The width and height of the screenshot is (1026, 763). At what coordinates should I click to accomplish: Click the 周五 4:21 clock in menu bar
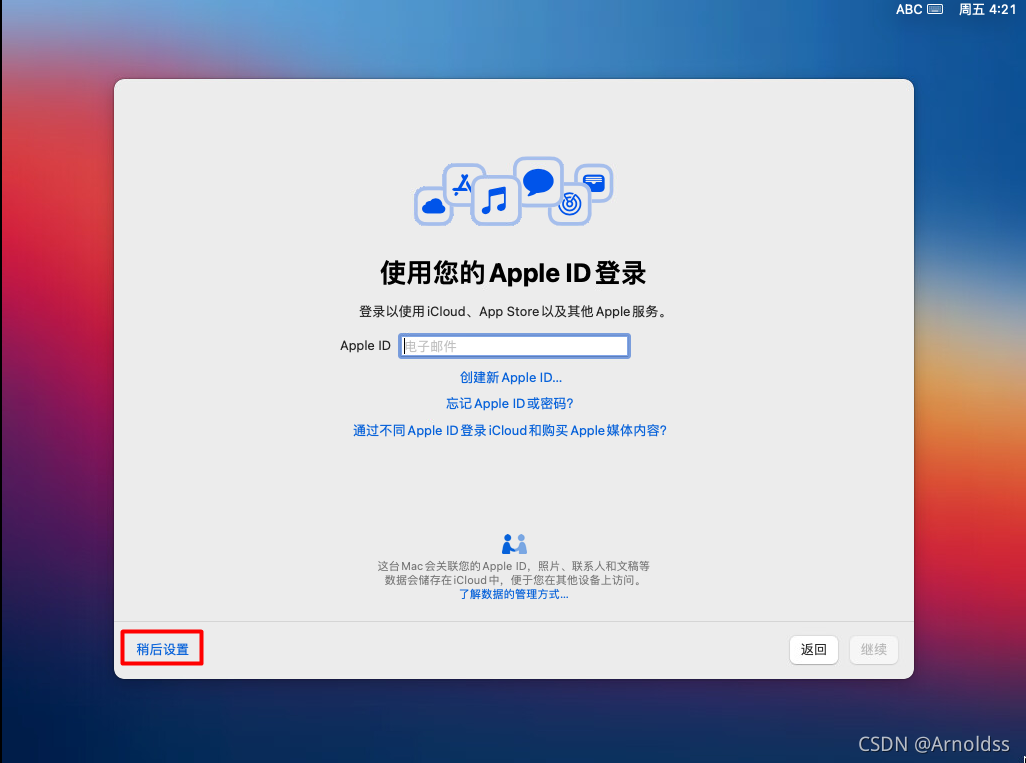pyautogui.click(x=987, y=9)
